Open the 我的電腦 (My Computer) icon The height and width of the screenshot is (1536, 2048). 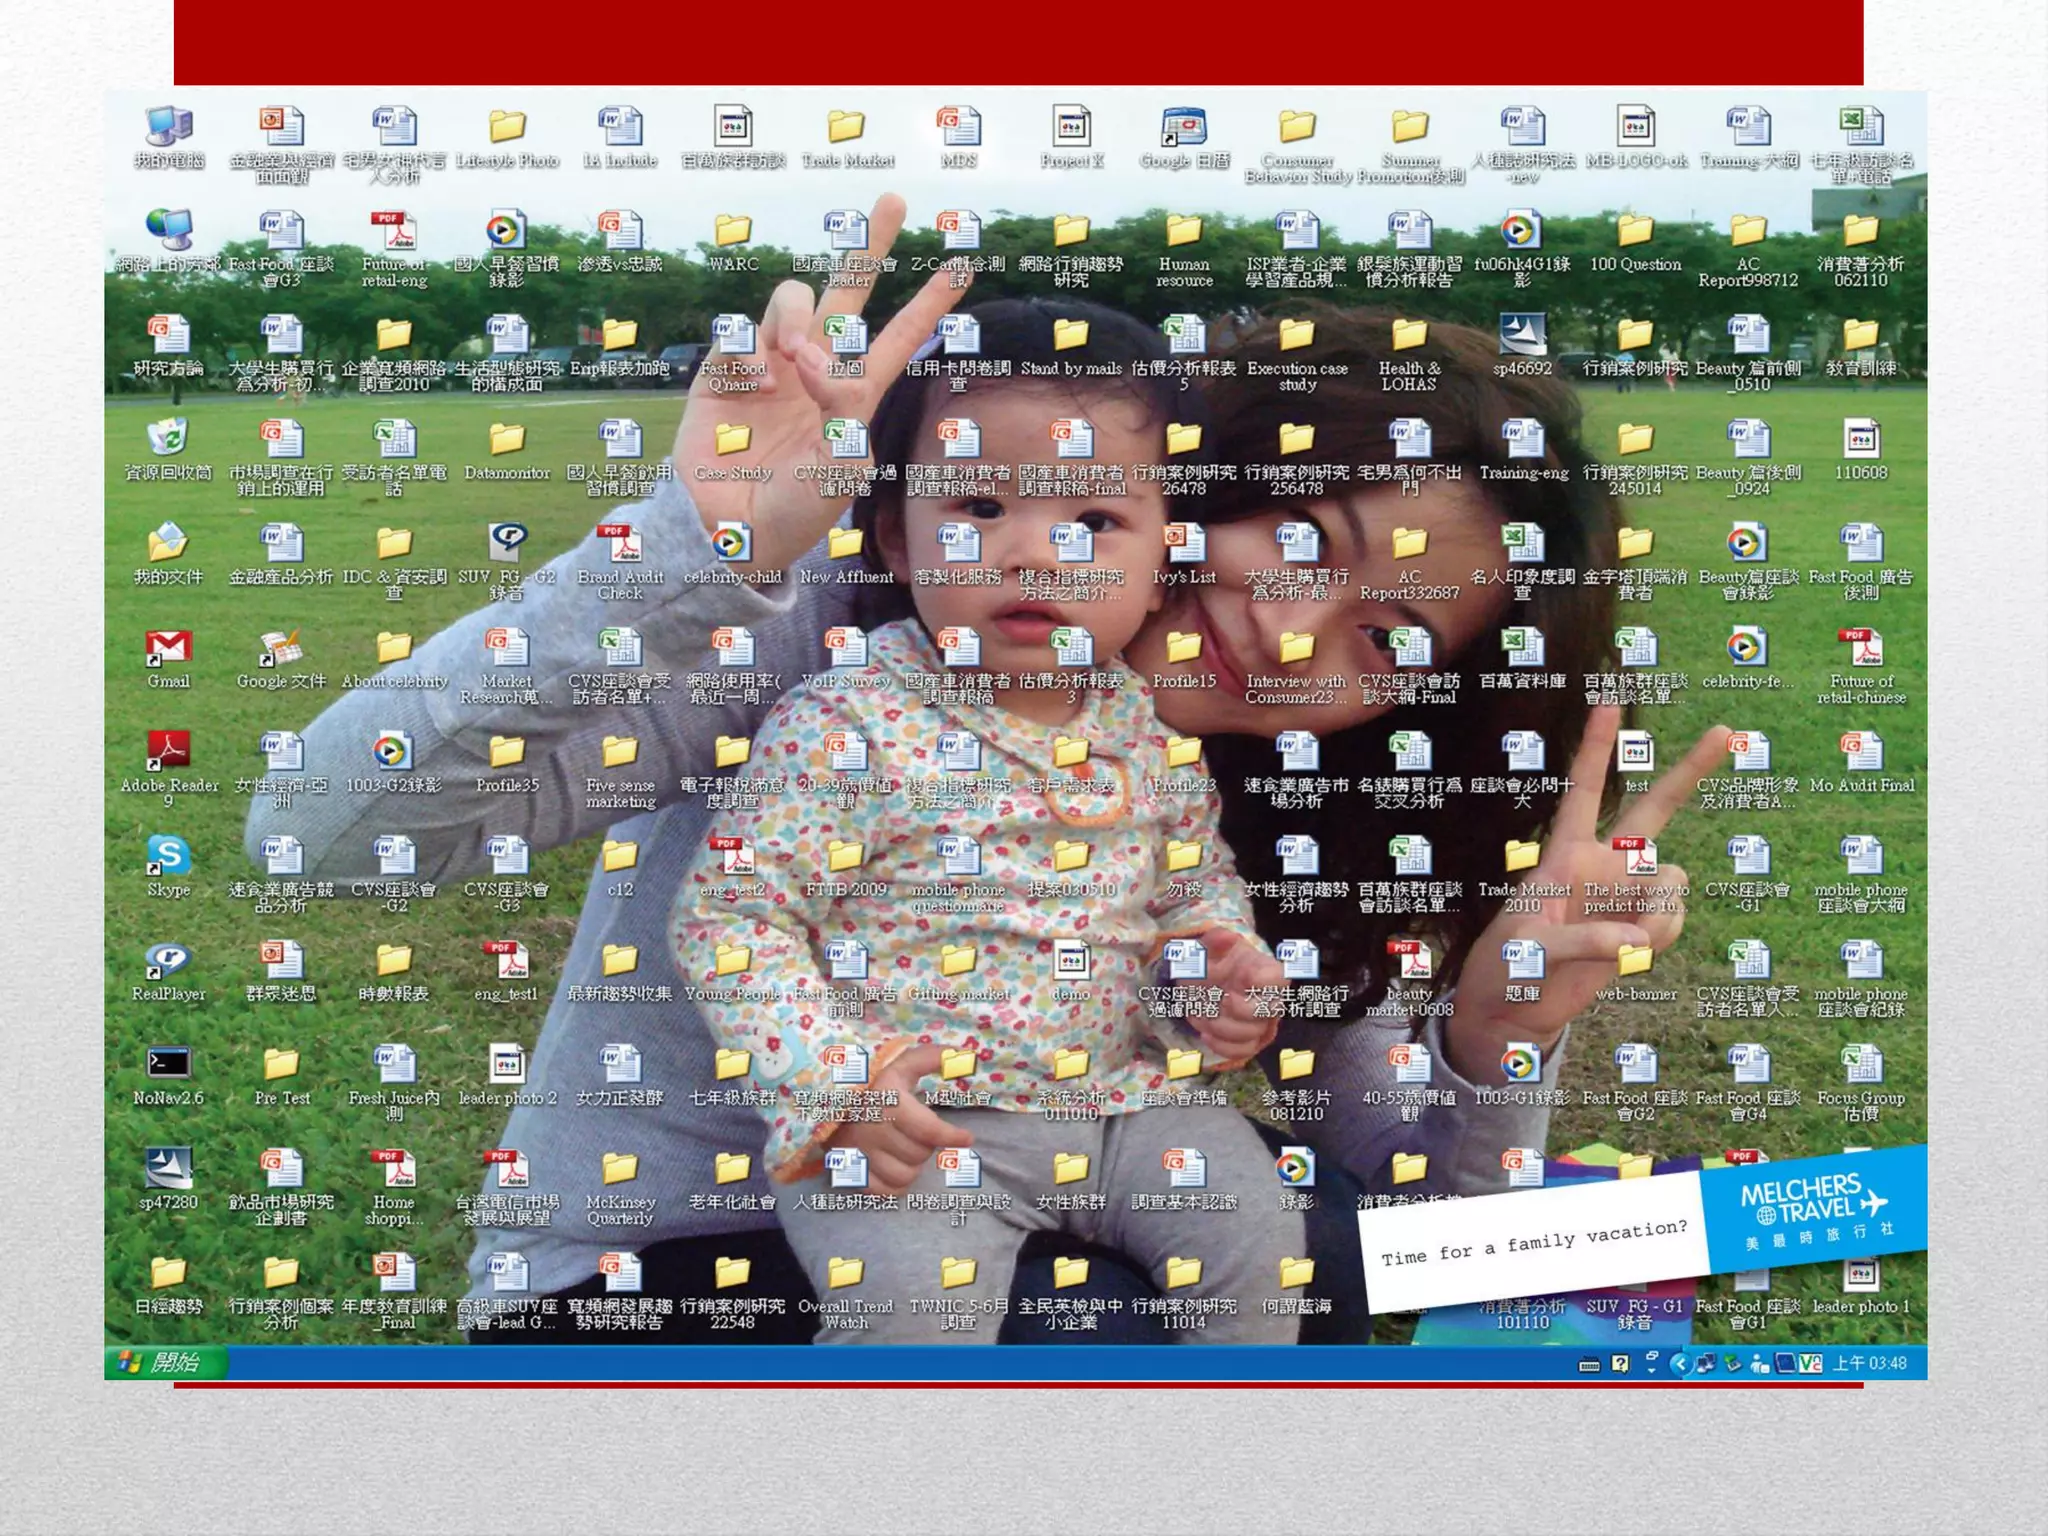click(168, 128)
